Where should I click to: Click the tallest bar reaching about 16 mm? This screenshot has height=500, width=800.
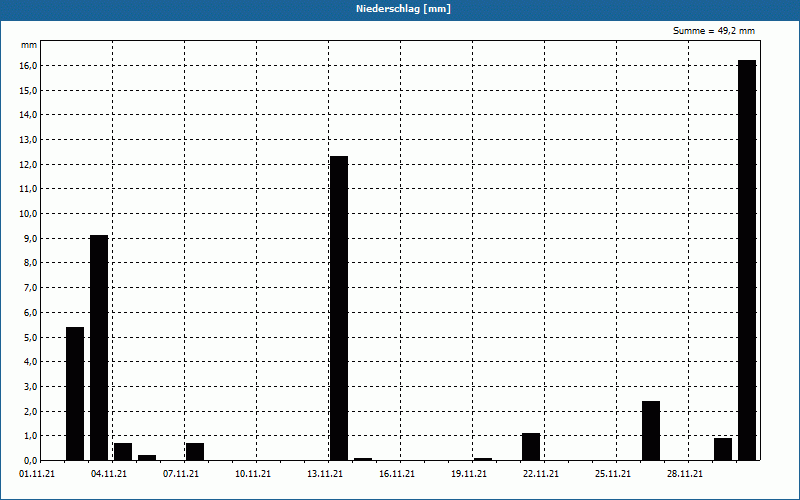click(x=747, y=260)
